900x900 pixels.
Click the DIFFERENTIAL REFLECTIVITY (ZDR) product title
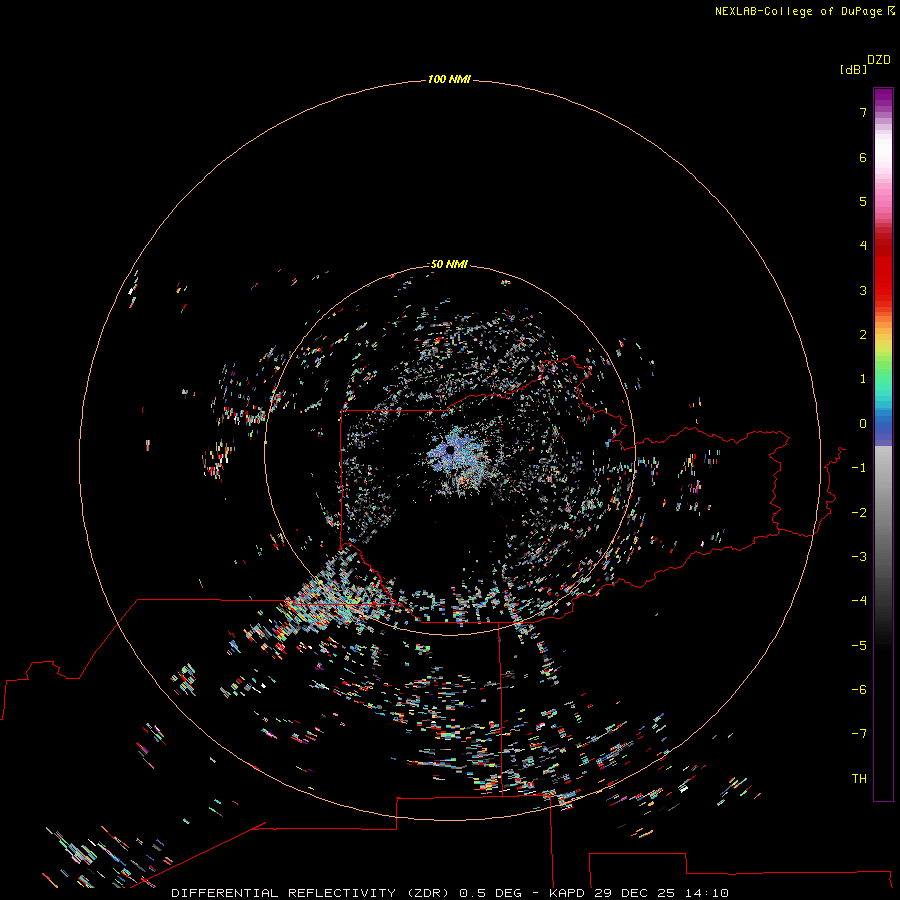[x=311, y=893]
